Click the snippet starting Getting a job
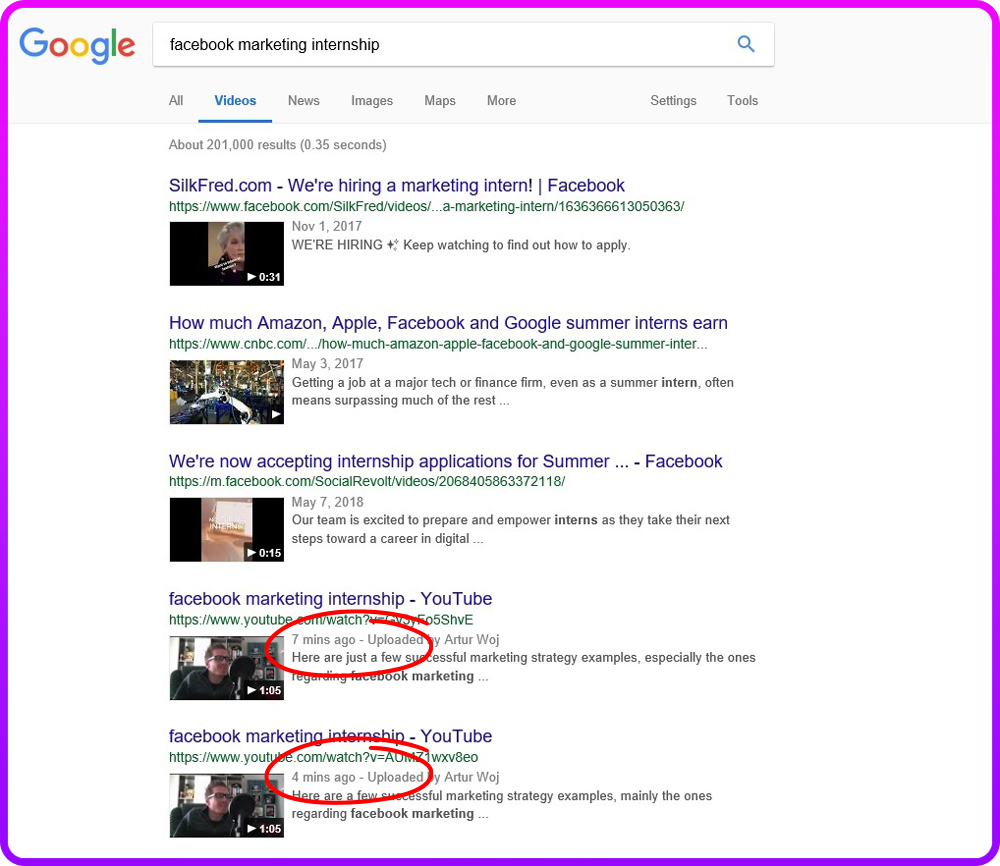This screenshot has height=866, width=1000. pyautogui.click(x=513, y=391)
